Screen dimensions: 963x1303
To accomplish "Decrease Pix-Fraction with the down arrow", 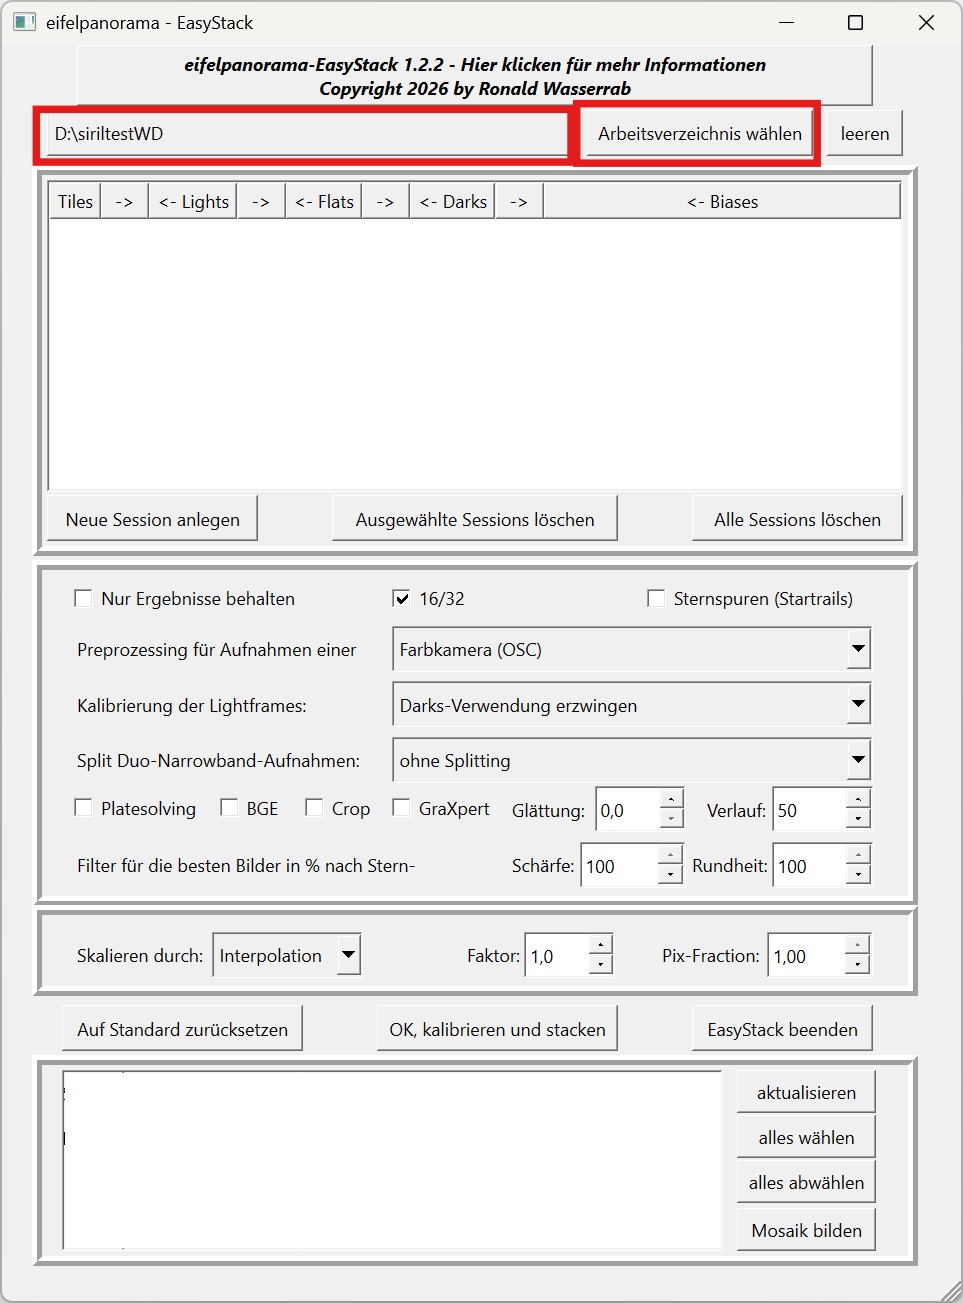I will tap(858, 966).
